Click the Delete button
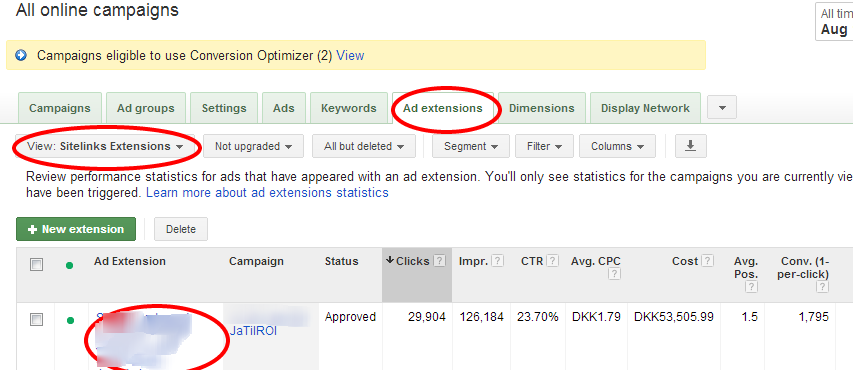 (181, 229)
